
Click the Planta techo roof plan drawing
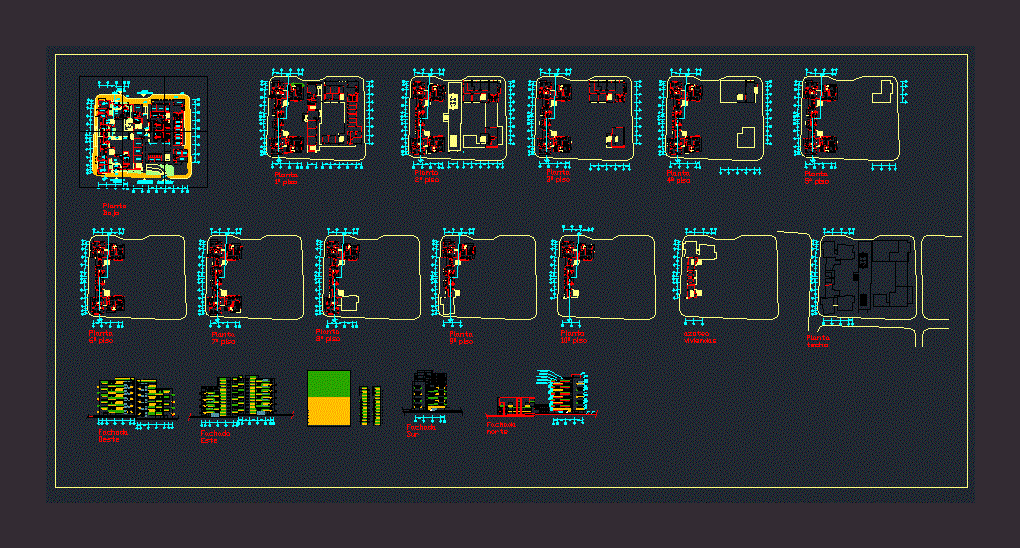pos(867,276)
